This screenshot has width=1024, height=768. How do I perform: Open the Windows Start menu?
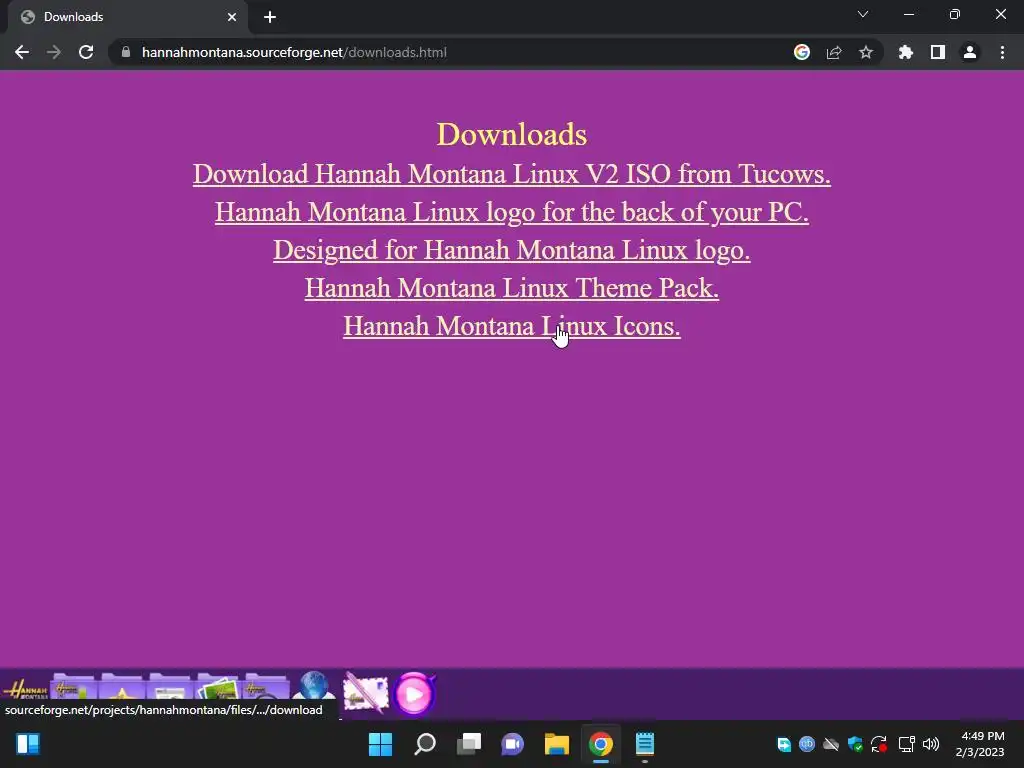[380, 744]
